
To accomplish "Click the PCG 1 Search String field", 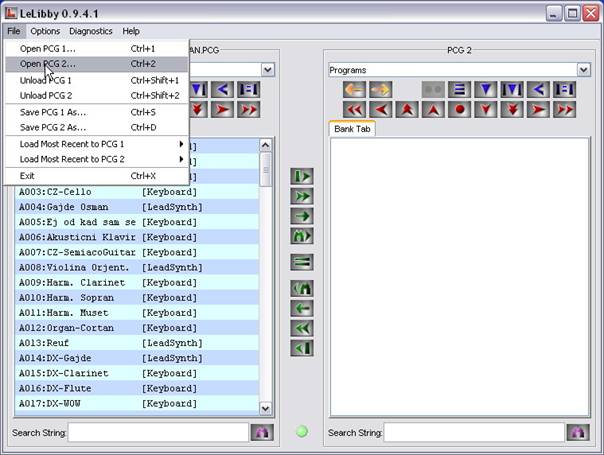I will tap(158, 433).
